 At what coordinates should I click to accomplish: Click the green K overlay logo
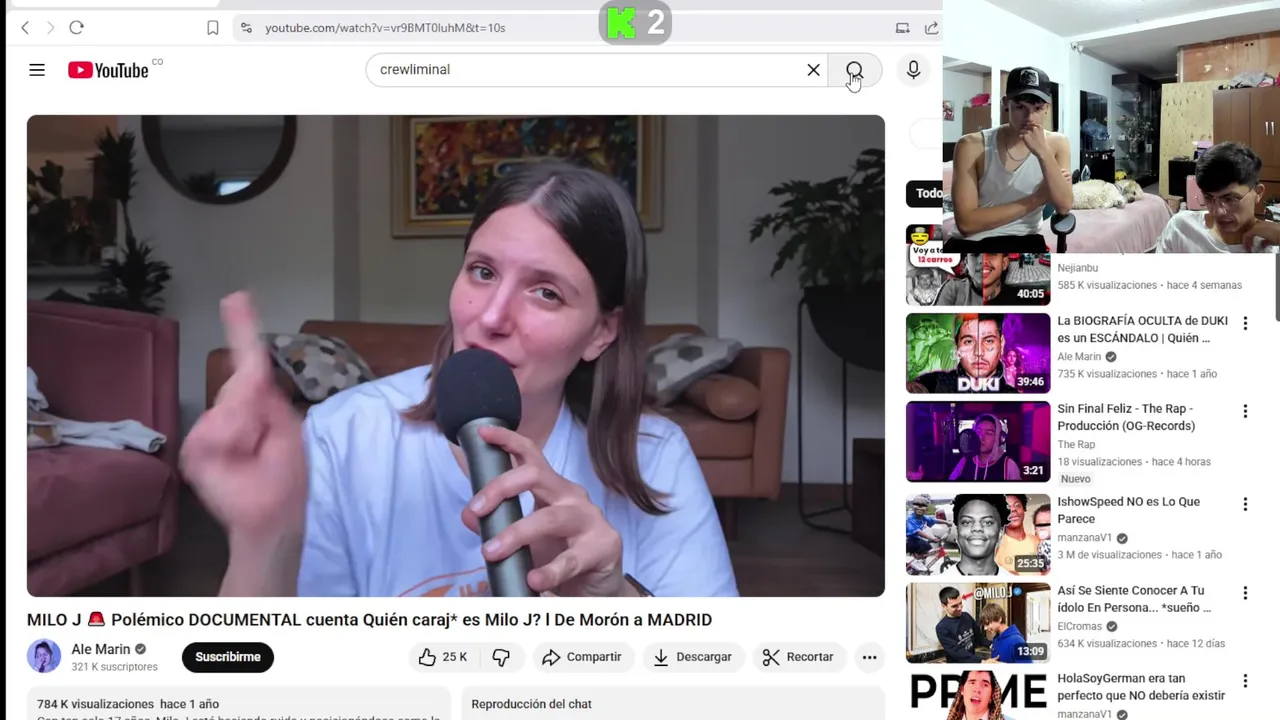622,22
